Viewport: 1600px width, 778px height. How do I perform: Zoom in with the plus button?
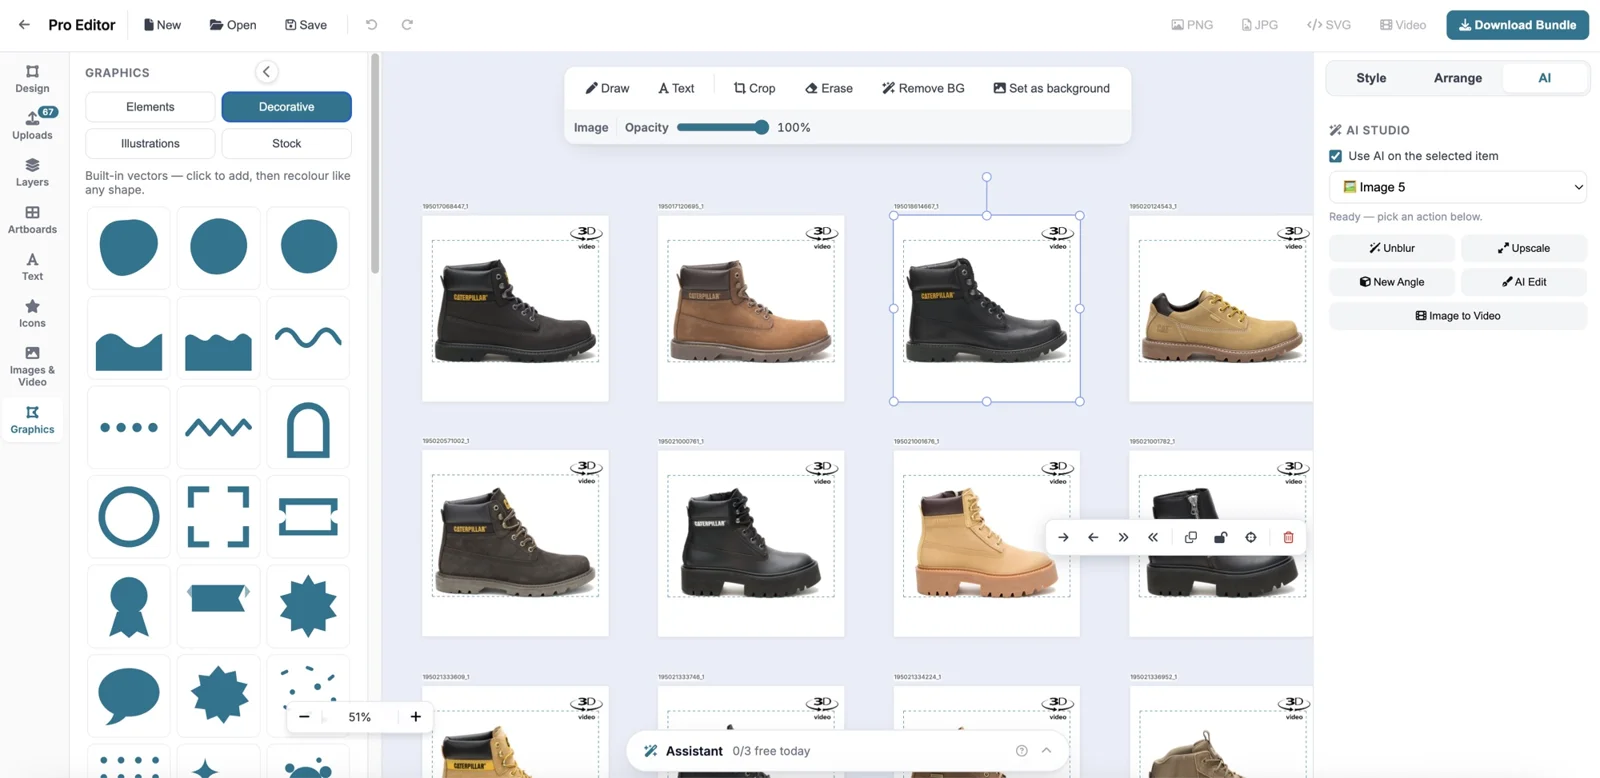[416, 717]
